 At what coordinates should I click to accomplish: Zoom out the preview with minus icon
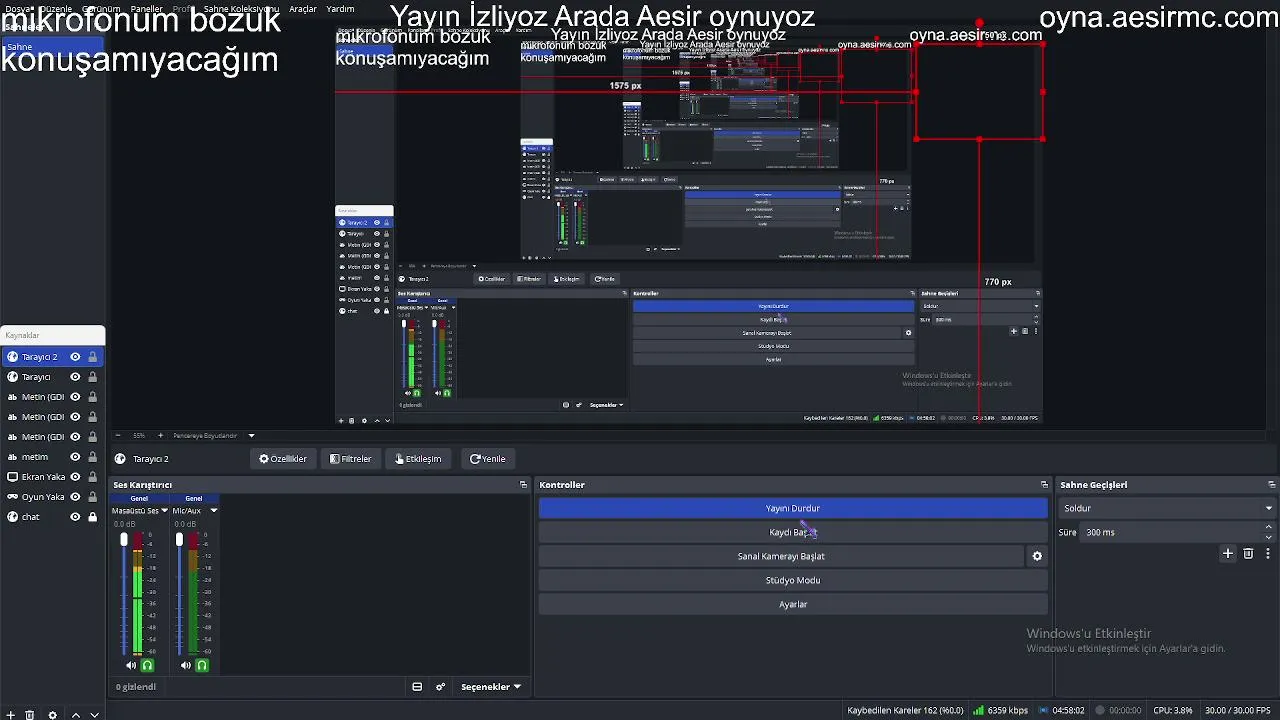point(118,435)
